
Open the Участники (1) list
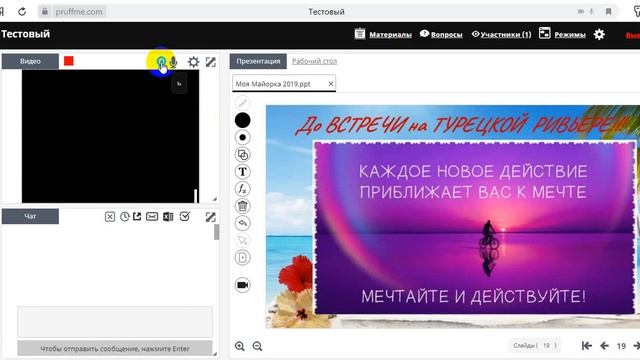pyautogui.click(x=501, y=34)
